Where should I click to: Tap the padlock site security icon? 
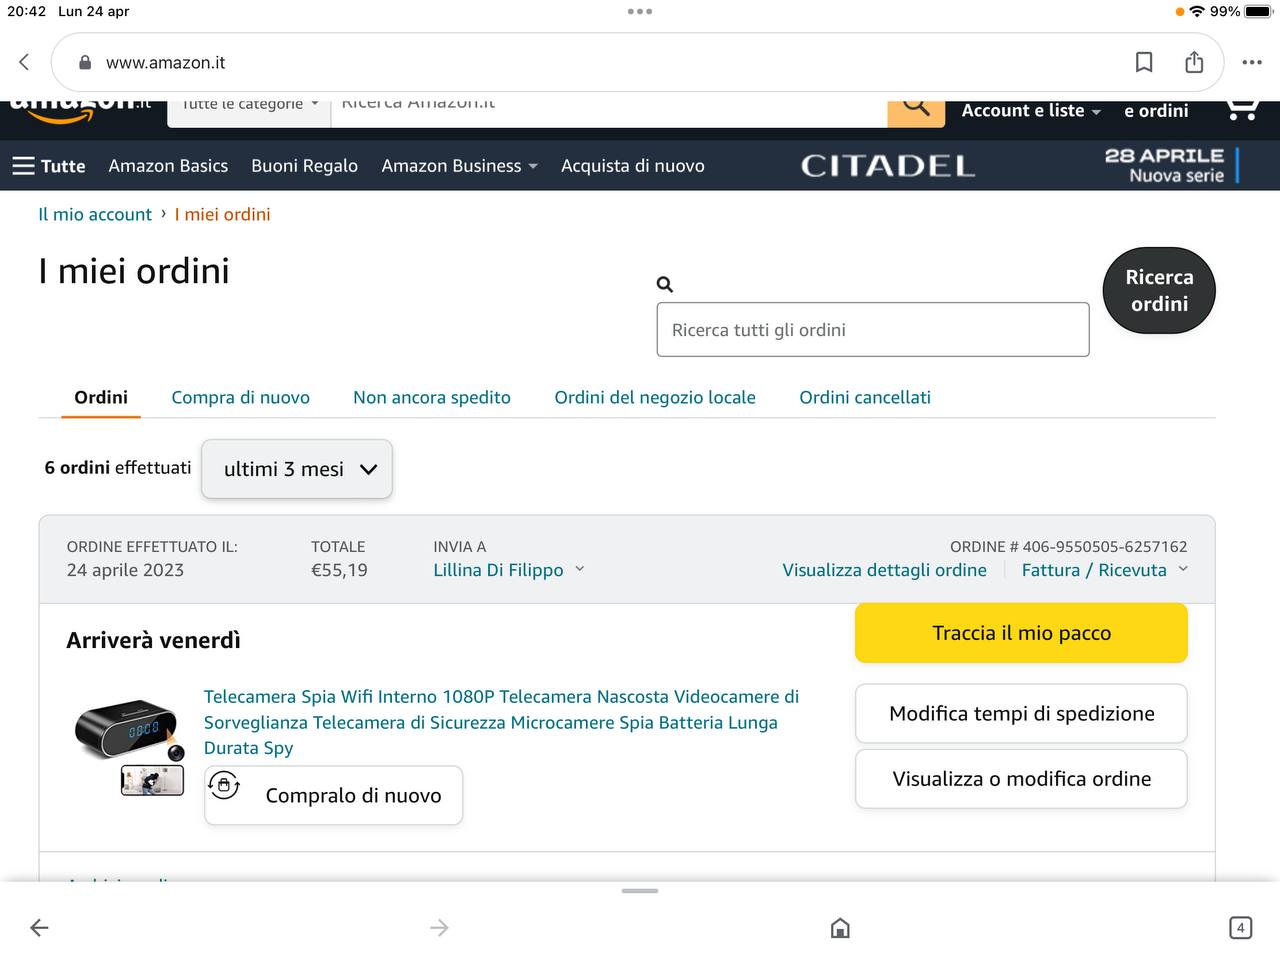[x=86, y=62]
